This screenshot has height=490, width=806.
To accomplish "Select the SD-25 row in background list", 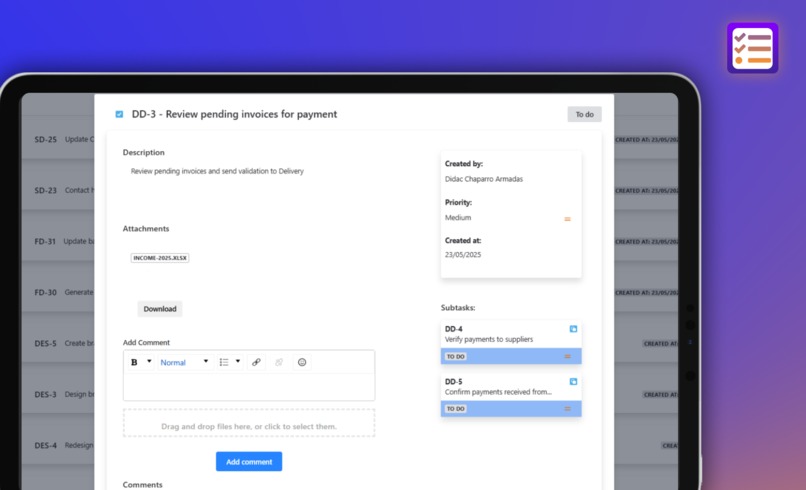I will (58, 139).
